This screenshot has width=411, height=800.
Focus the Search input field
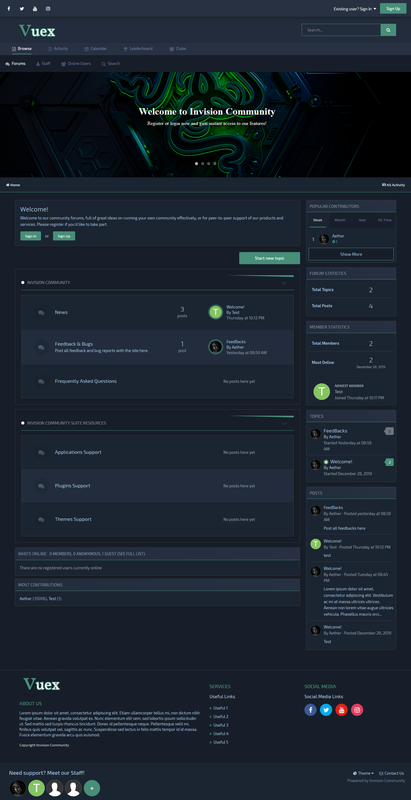[x=341, y=30]
